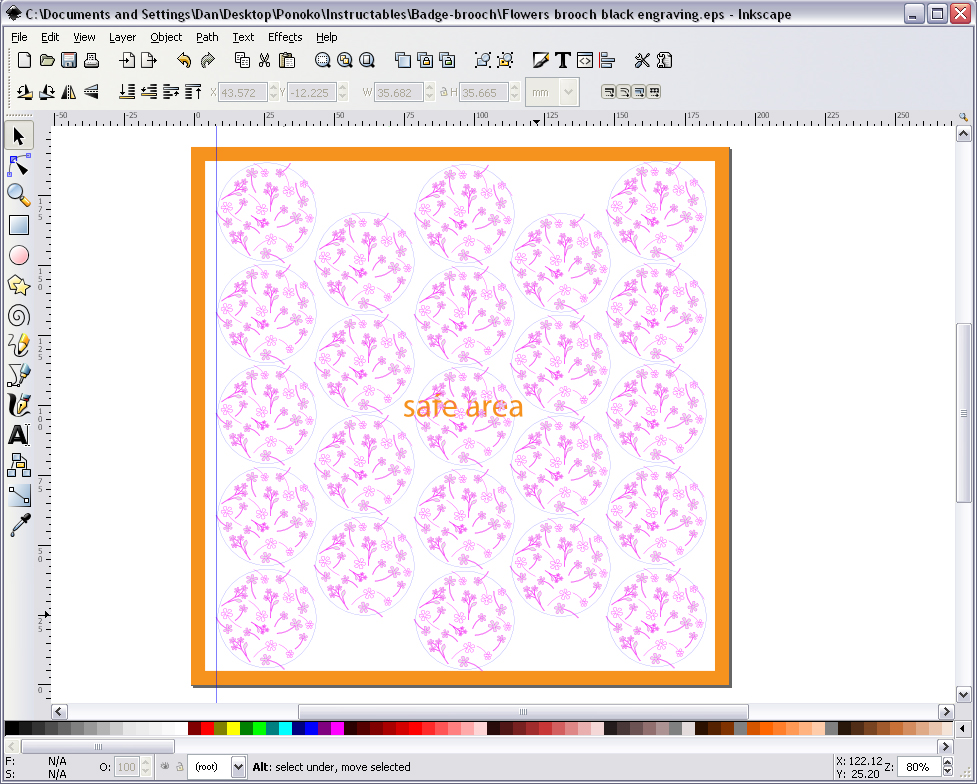The image size is (977, 784).
Task: Undo the last action
Action: tap(184, 60)
